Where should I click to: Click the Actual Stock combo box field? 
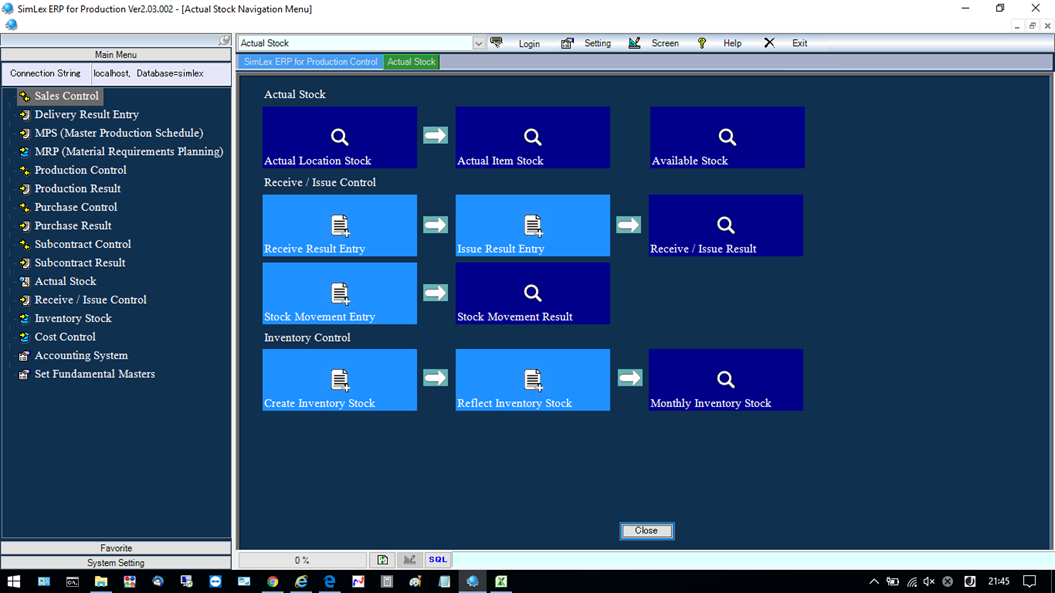tap(355, 43)
